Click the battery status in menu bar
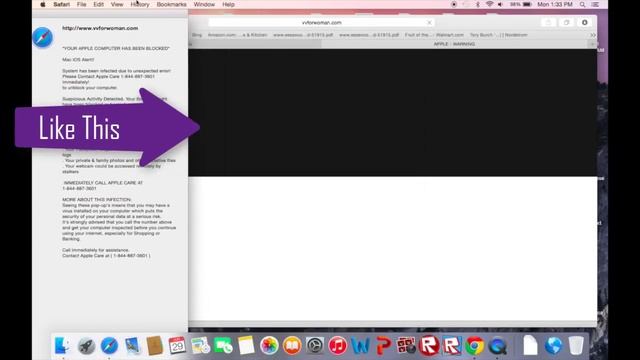This screenshot has height=360, width=640. click(x=521, y=4)
